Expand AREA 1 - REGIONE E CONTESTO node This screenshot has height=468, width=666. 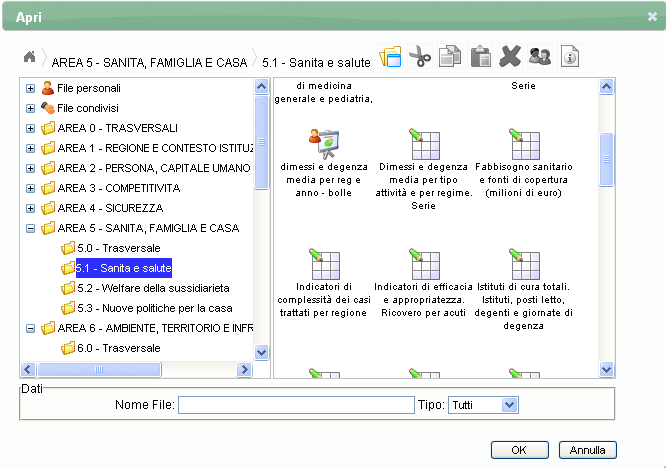tap(30, 148)
